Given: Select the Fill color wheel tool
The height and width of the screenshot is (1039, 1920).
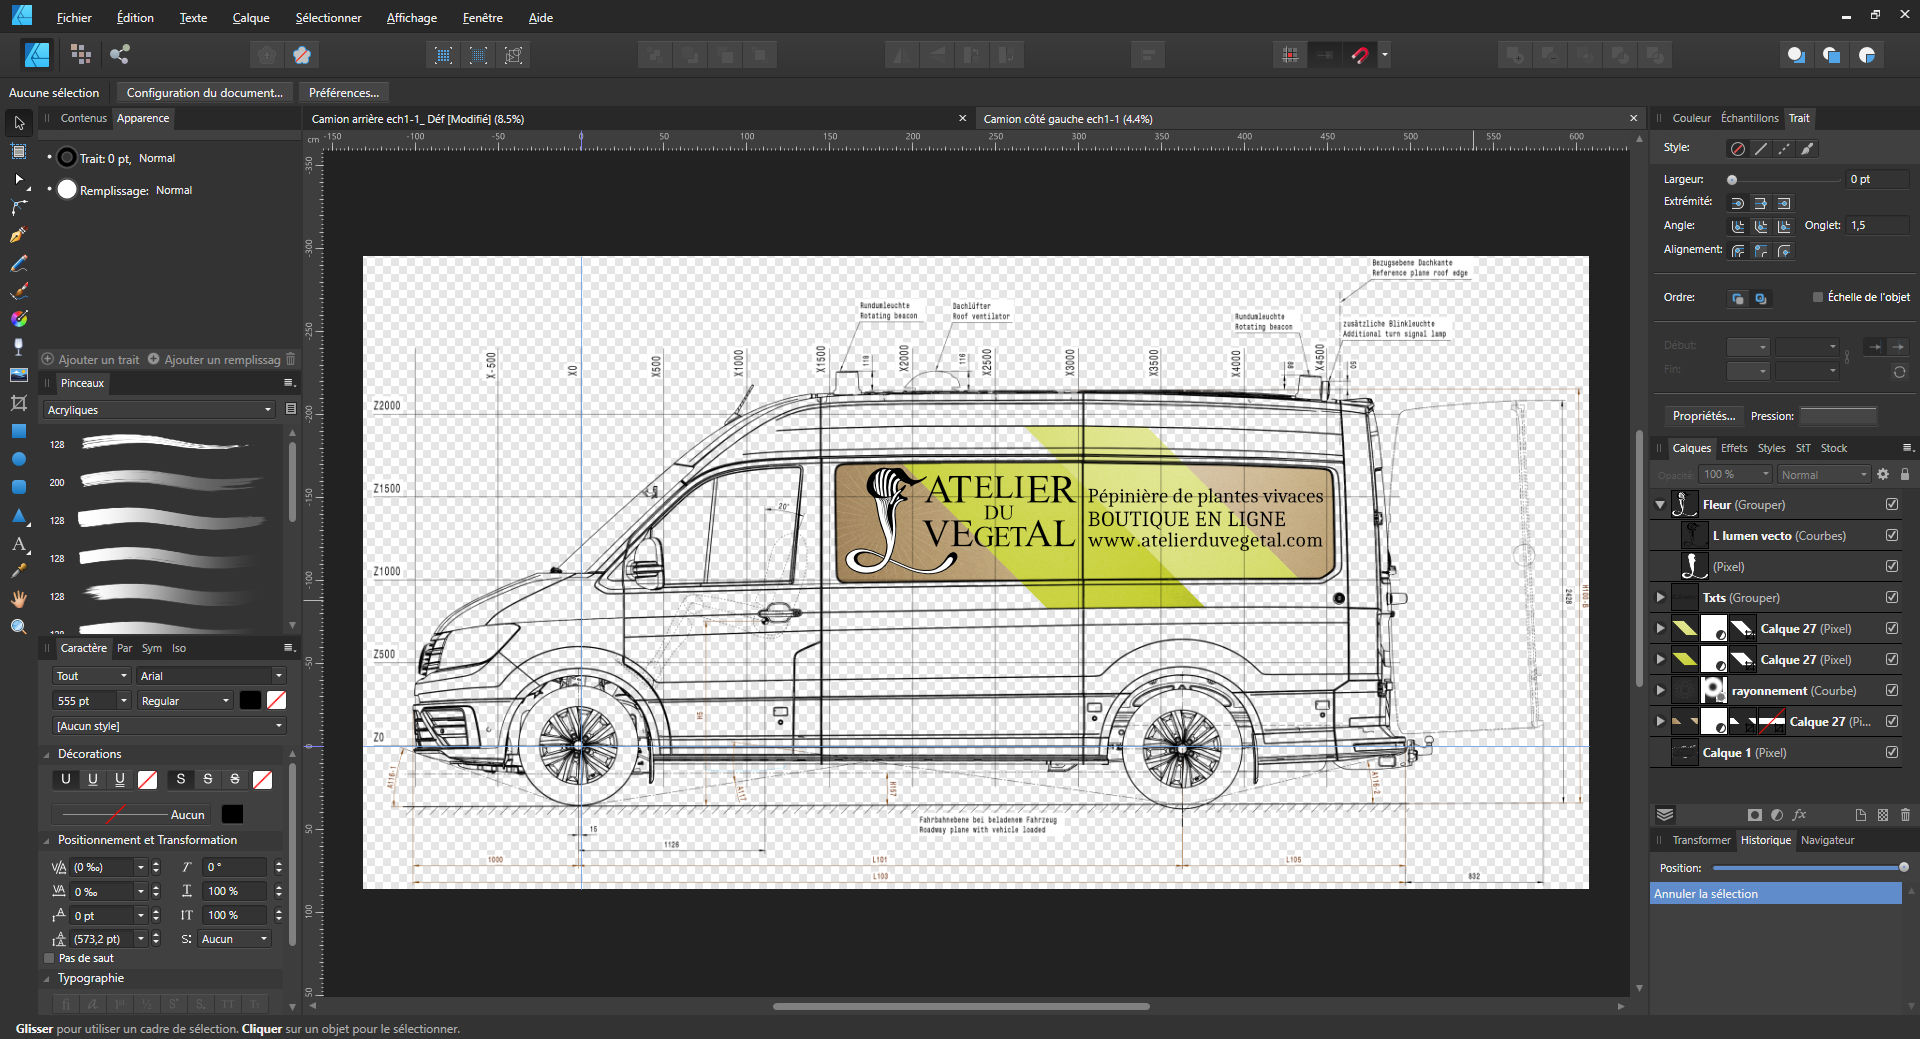Looking at the screenshot, I should 19,319.
